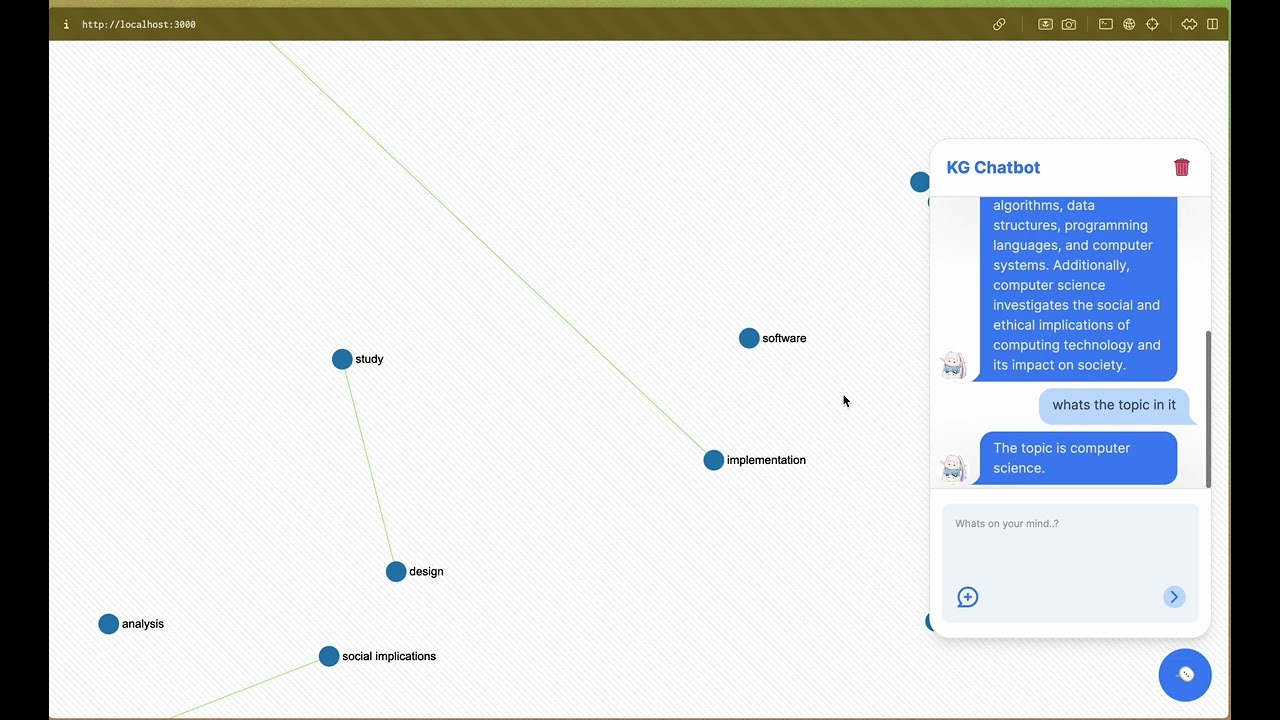Click the 'design' node label text

[x=426, y=572]
